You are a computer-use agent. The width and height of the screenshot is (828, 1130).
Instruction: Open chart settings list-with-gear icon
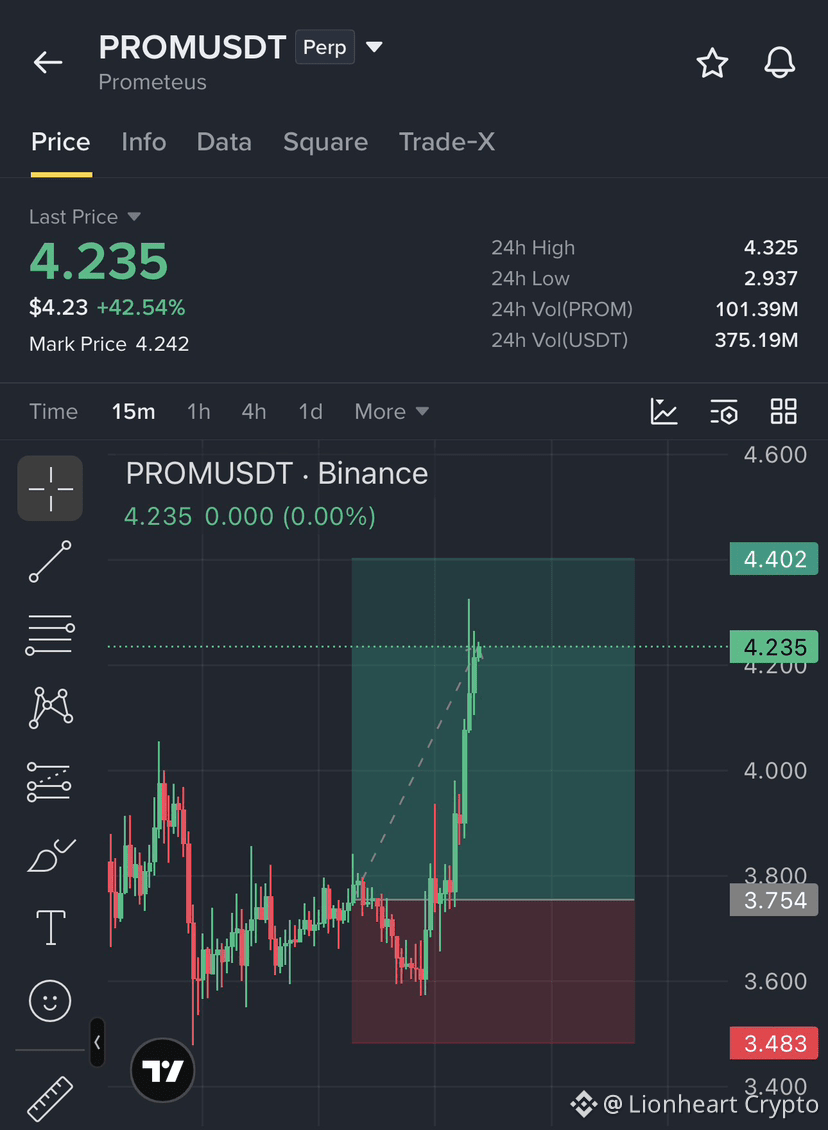[724, 411]
